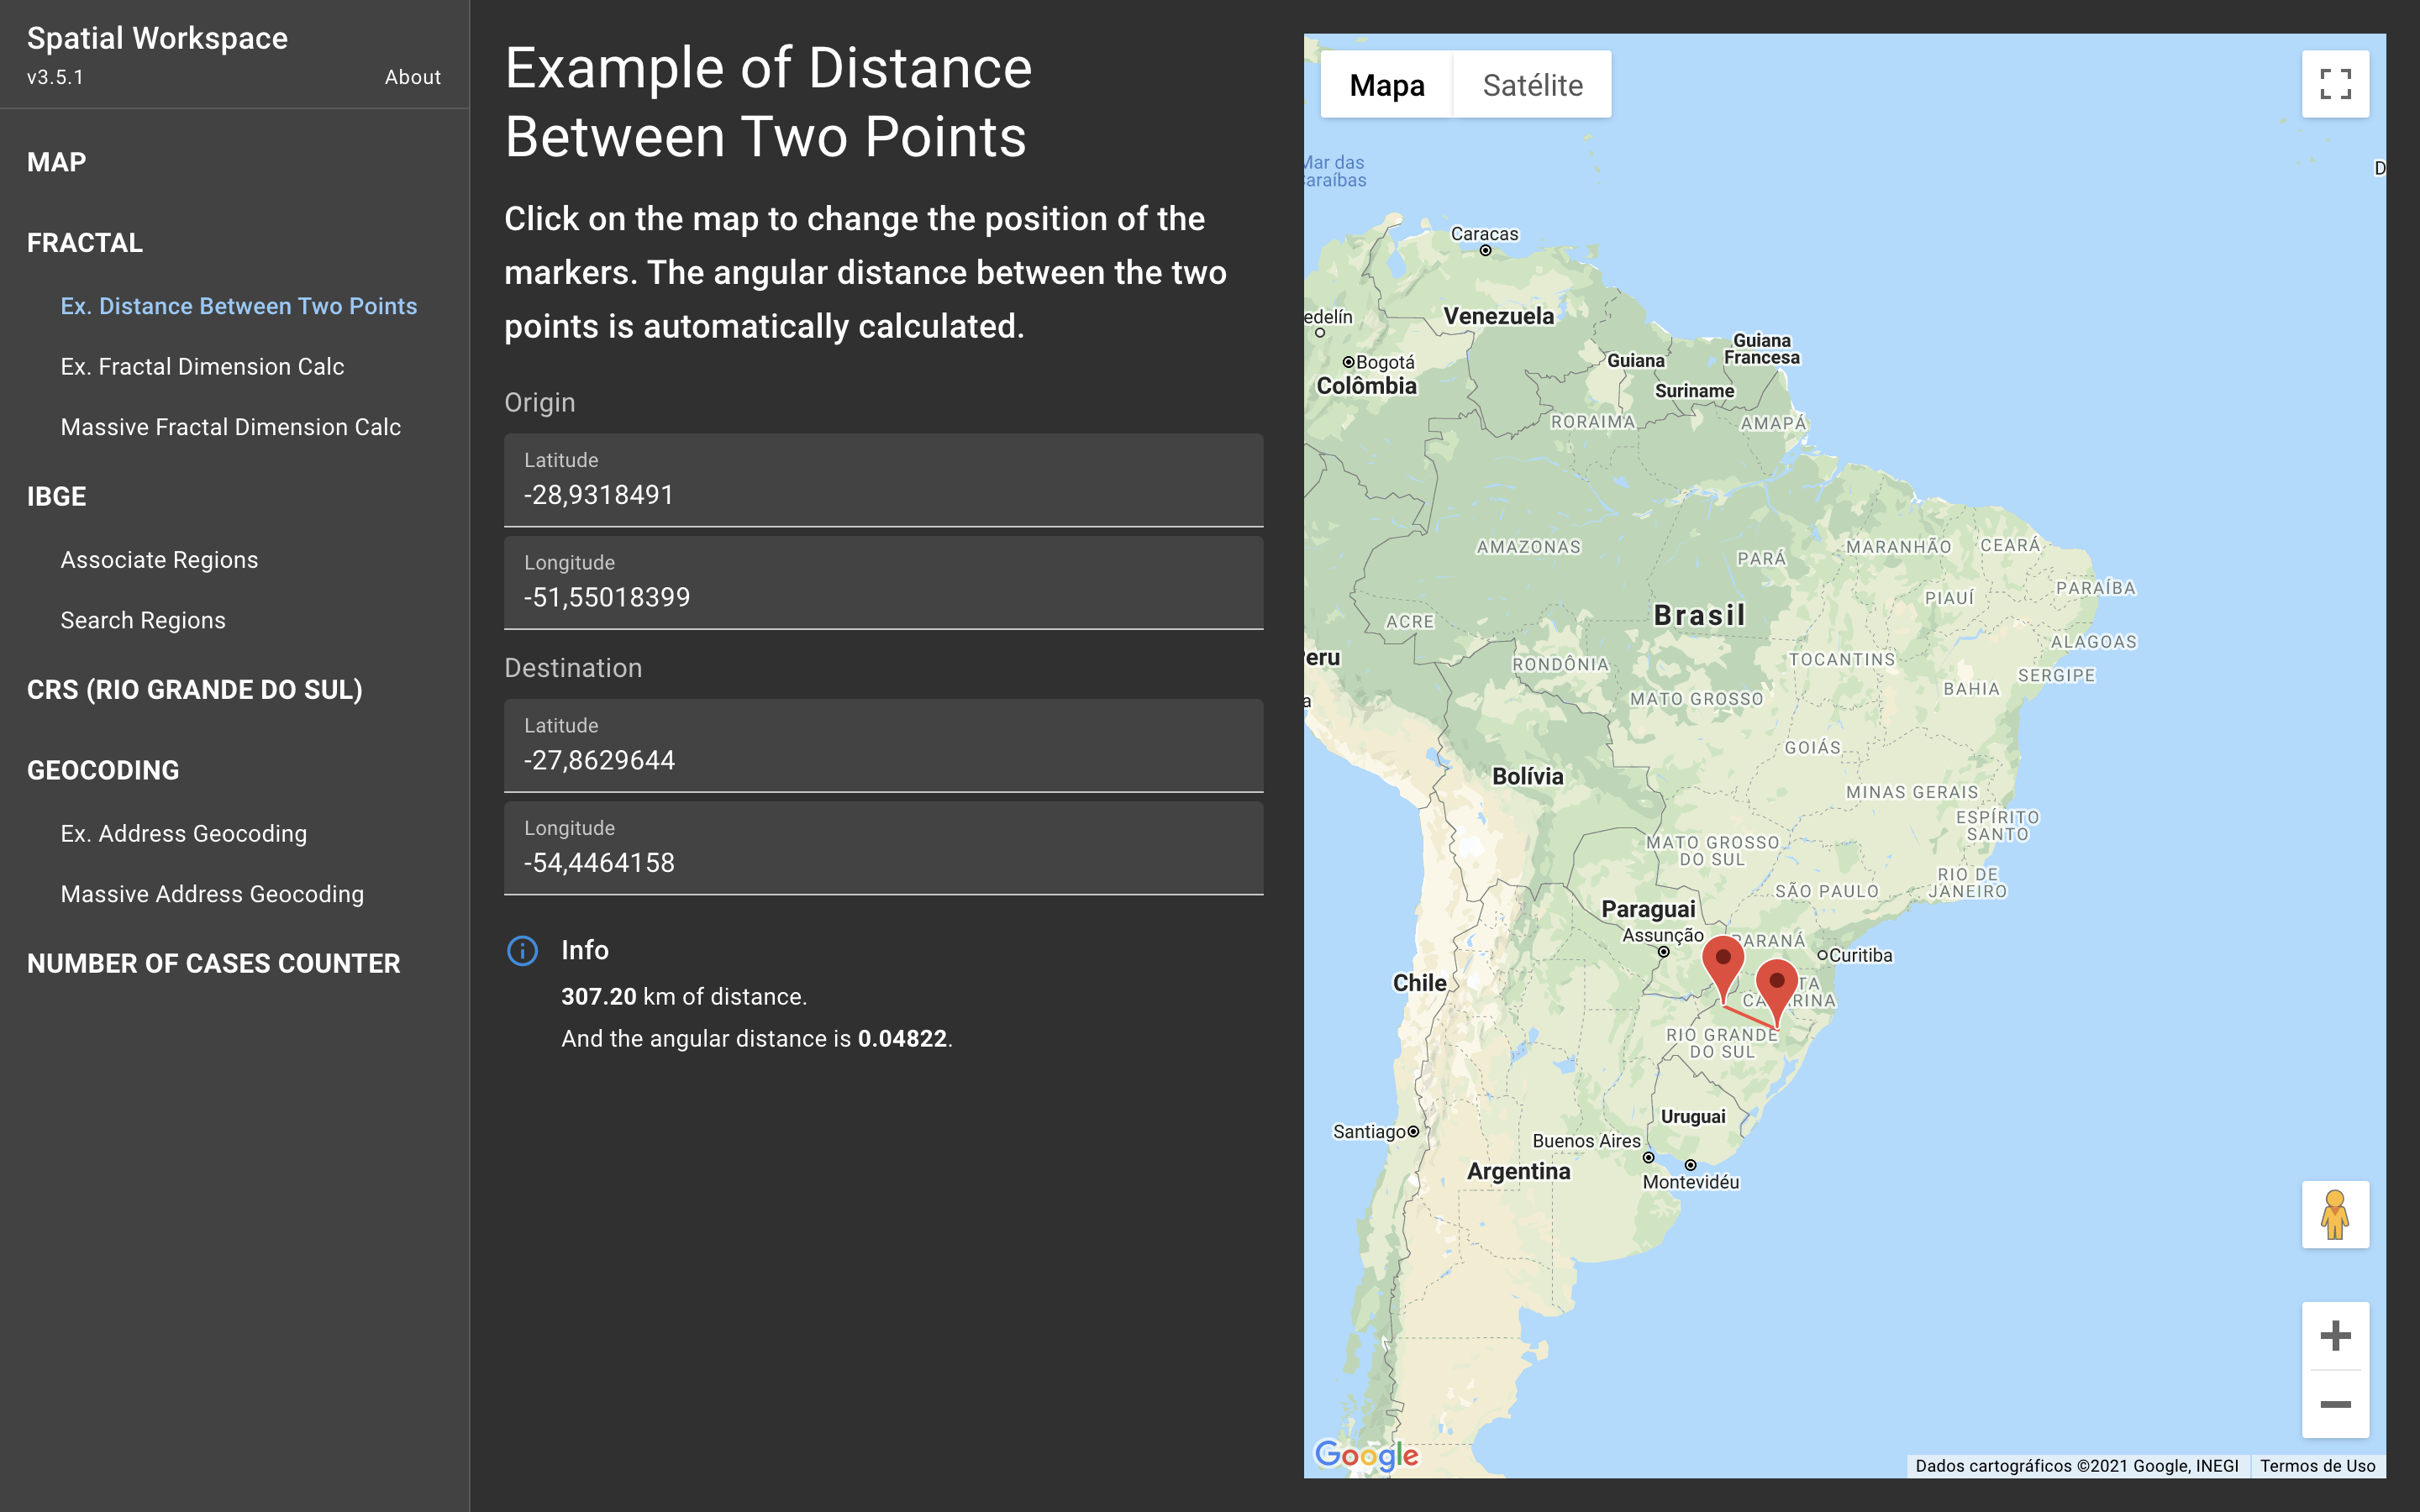
Task: Collapse the IBGE sidebar section
Action: coord(57,496)
